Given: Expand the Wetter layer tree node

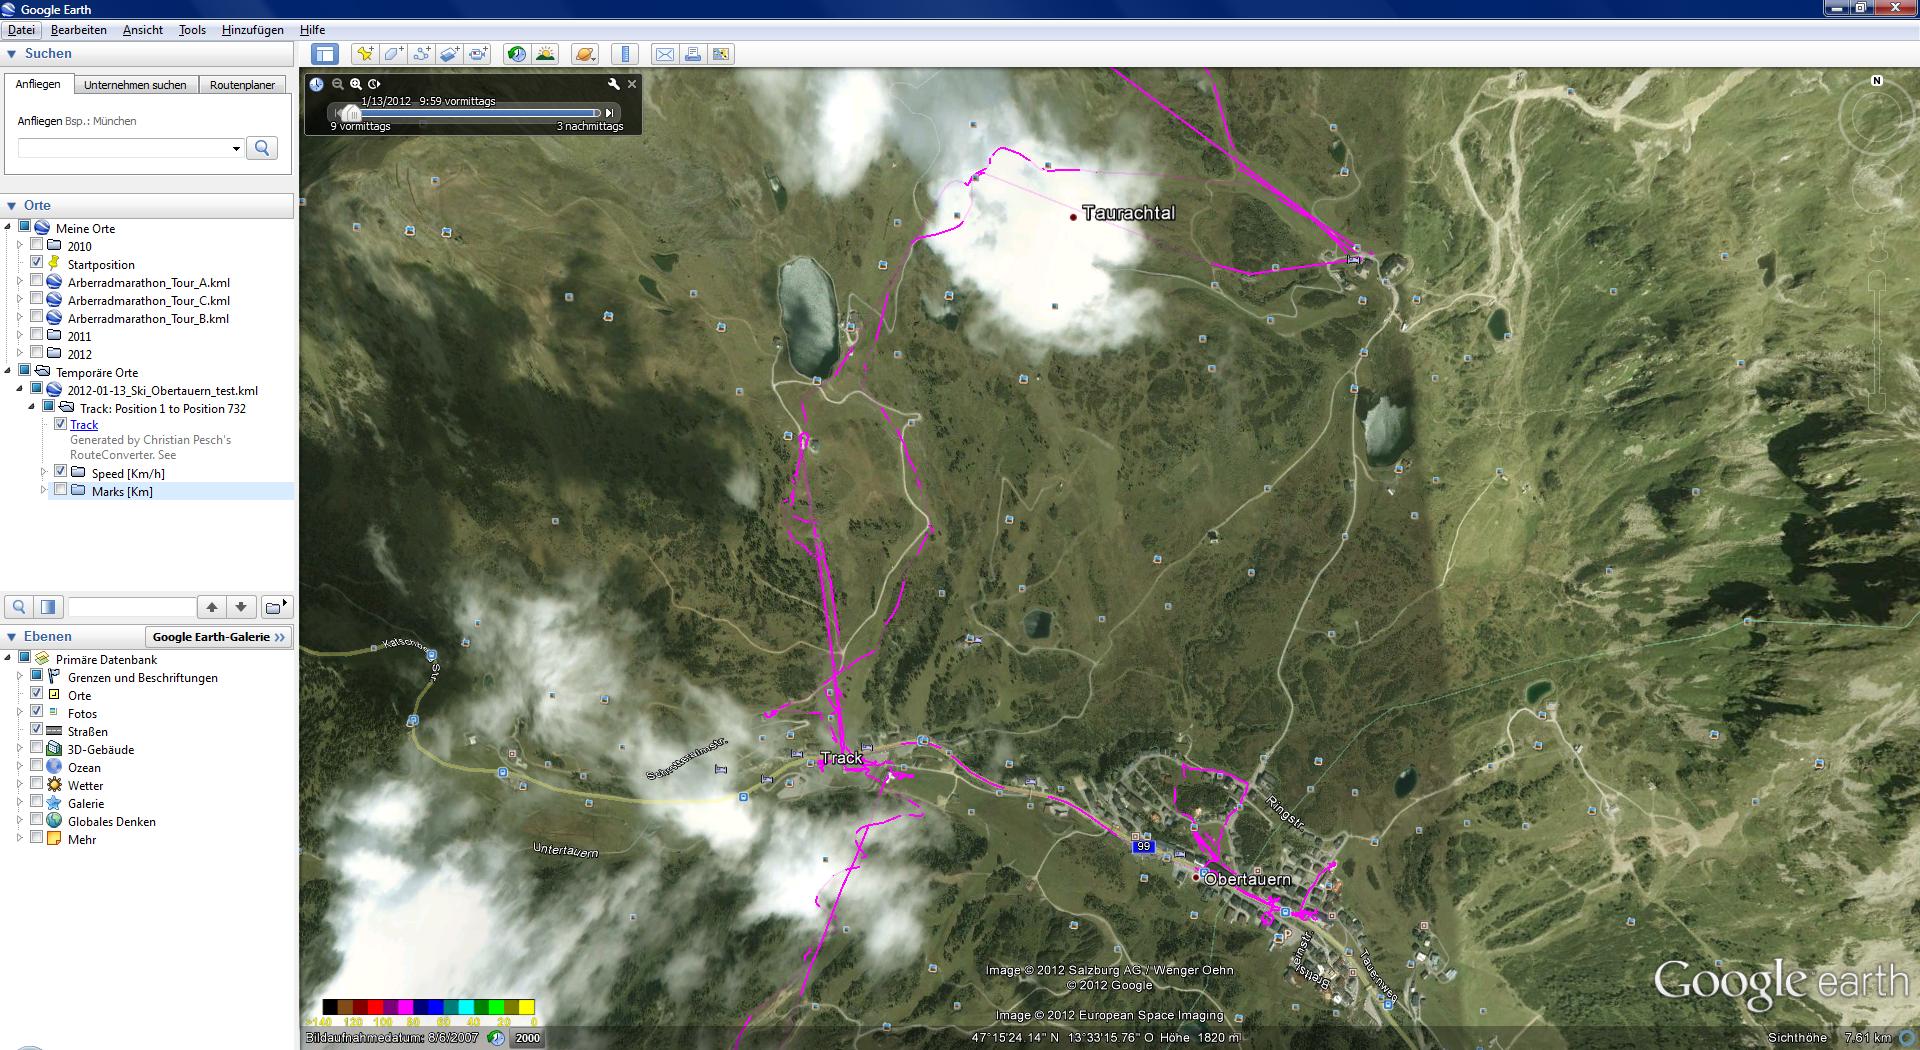Looking at the screenshot, I should [19, 785].
